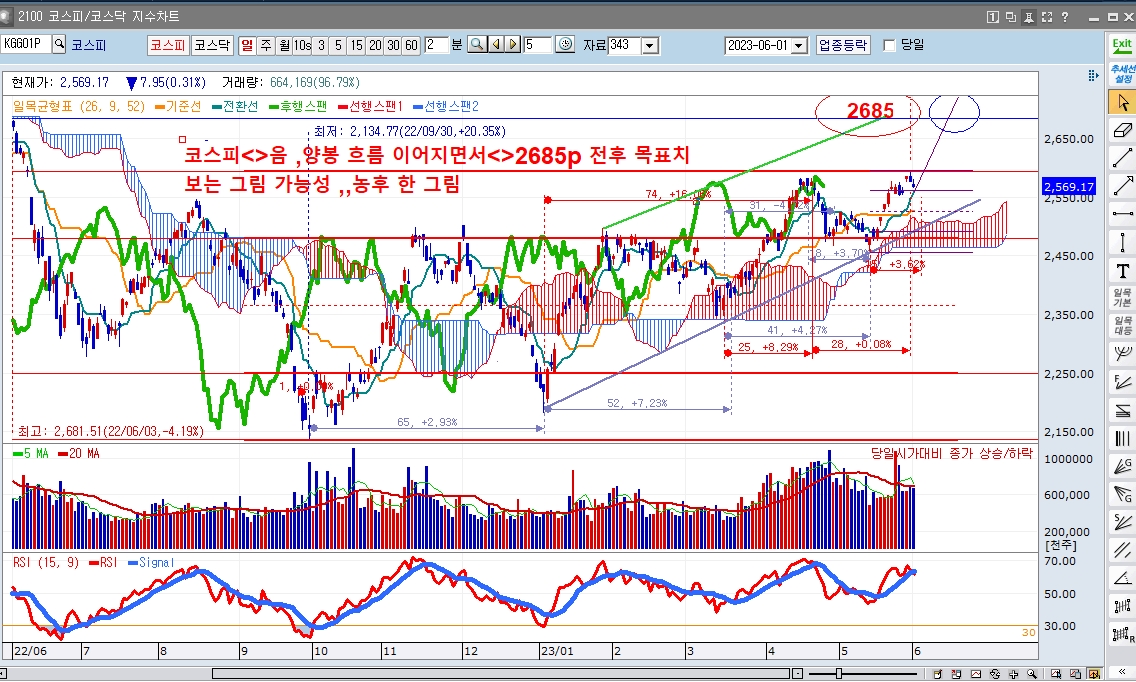Click bottom magnifier search icon
This screenshot has height=682, width=1136.
1032,674
